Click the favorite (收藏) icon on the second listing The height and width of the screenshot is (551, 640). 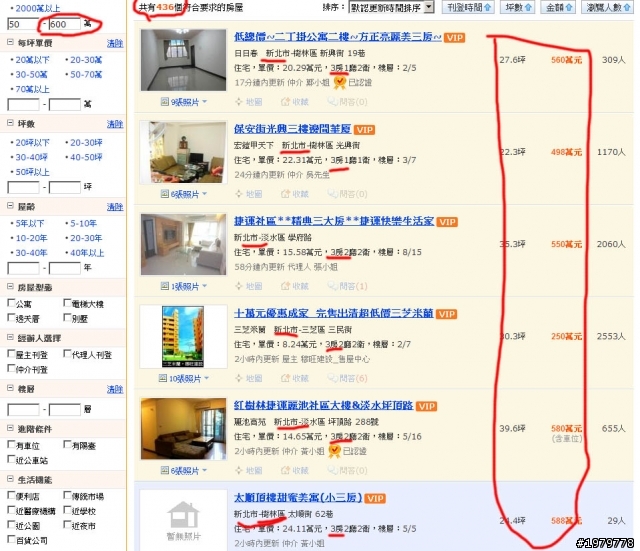click(285, 194)
